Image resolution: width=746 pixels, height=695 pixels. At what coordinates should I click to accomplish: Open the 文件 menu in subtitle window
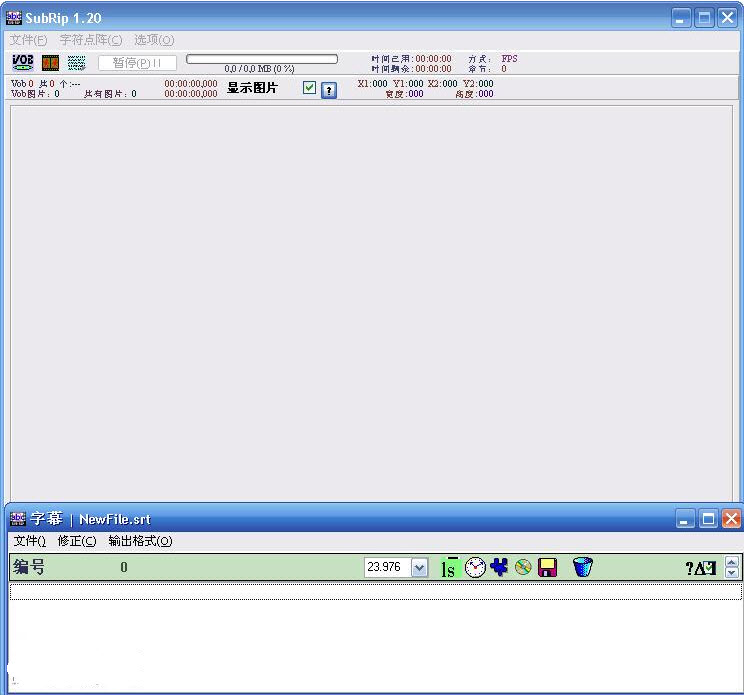[29, 541]
